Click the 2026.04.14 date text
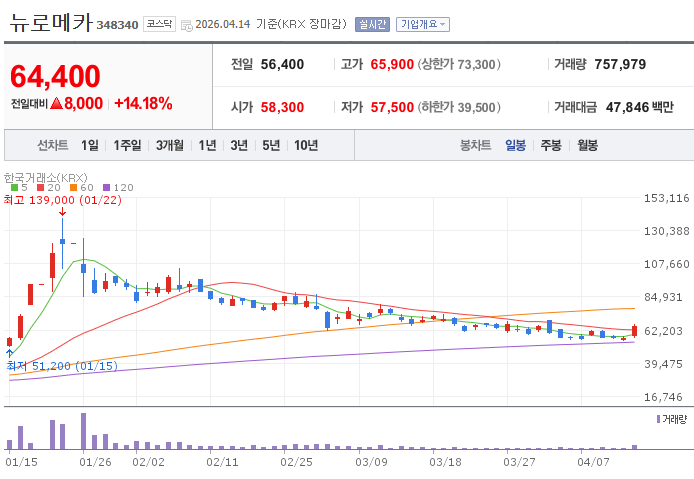This screenshot has width=694, height=479. pyautogui.click(x=223, y=24)
